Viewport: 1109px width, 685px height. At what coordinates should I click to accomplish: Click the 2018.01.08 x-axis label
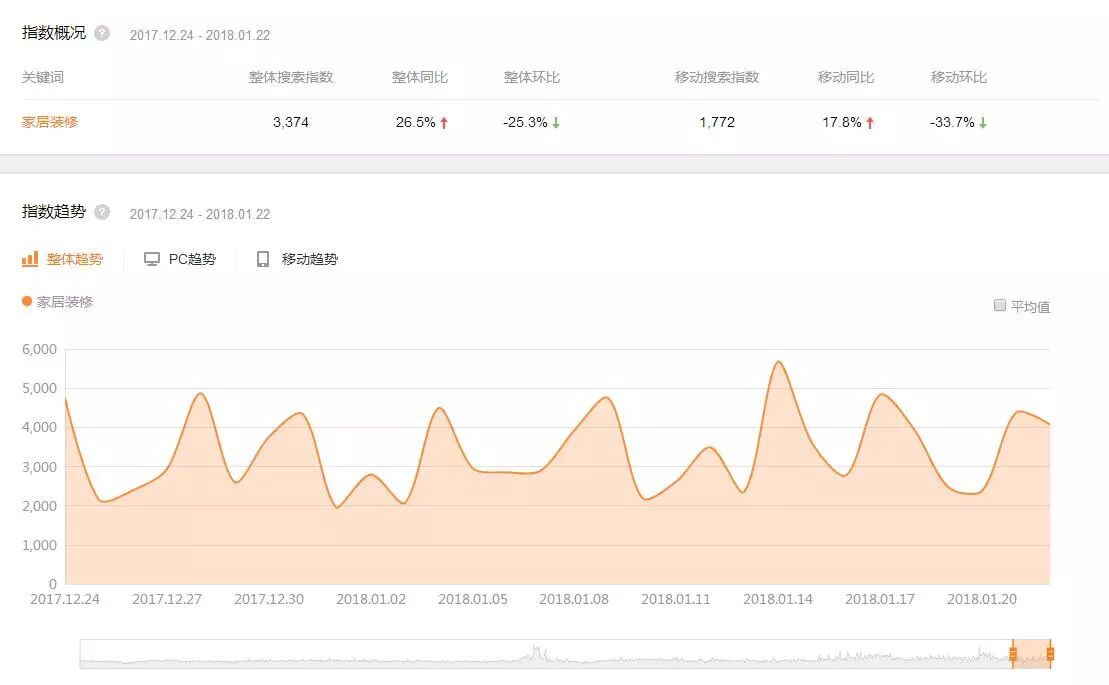(574, 599)
